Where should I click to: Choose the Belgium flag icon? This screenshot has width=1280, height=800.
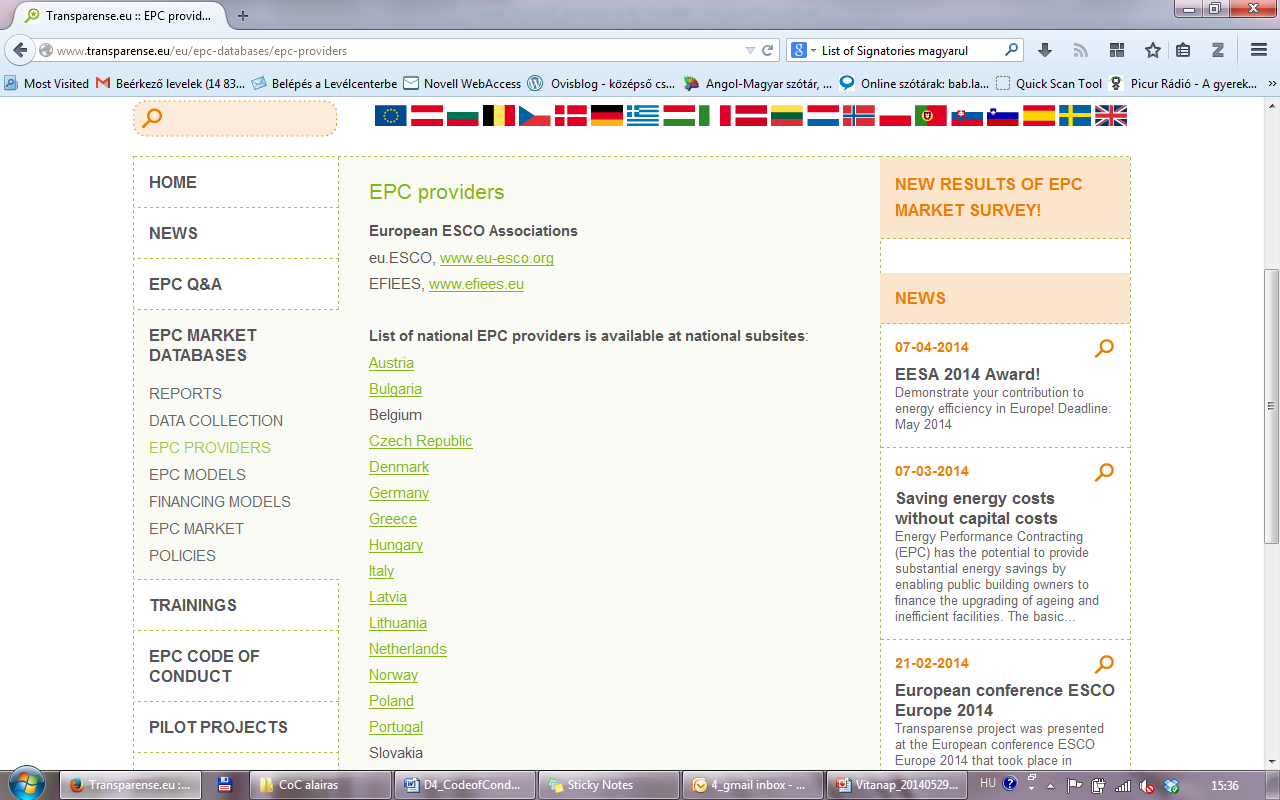(498, 116)
